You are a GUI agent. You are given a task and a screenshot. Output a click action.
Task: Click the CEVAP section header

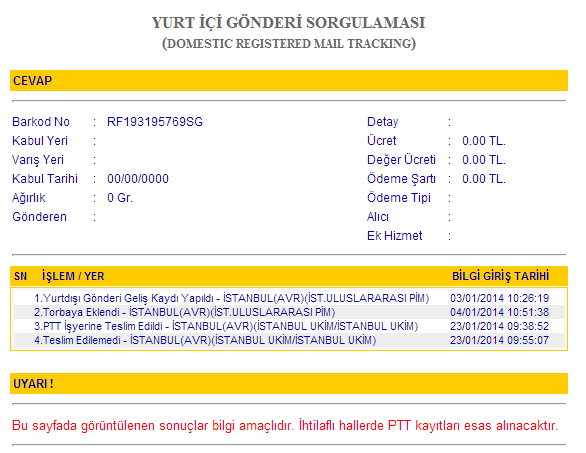tap(289, 80)
